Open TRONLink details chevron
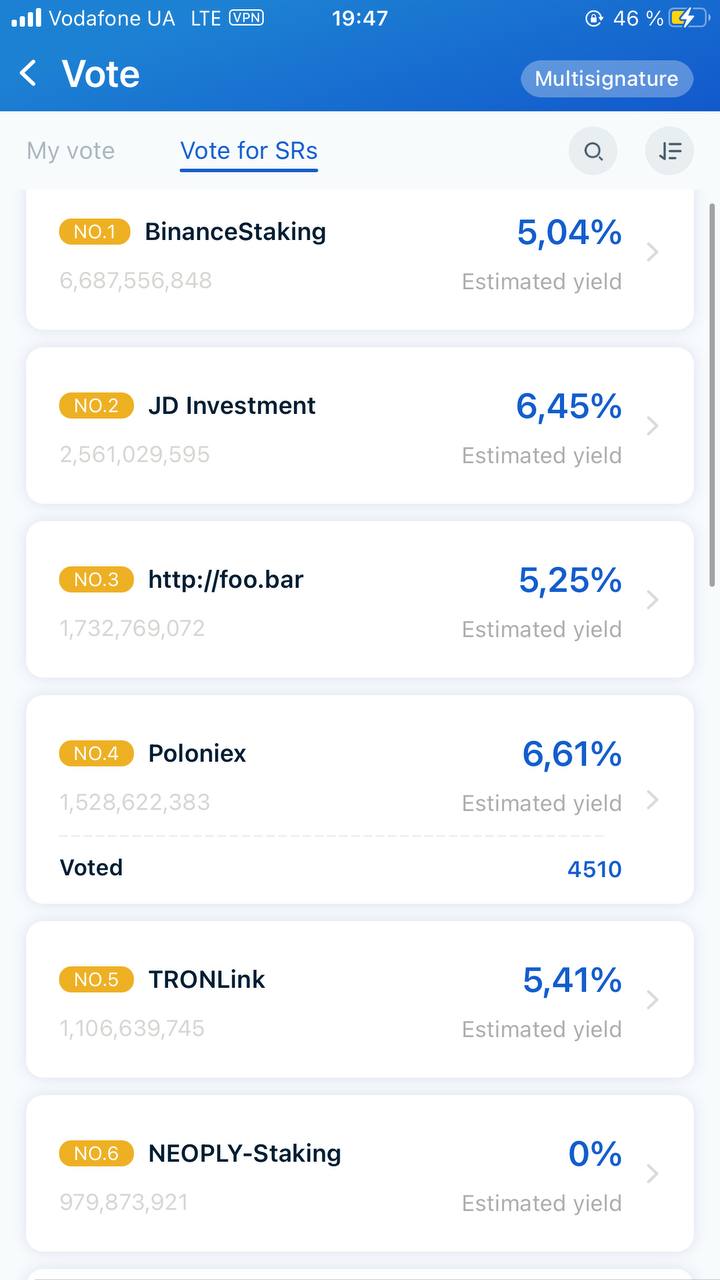 point(653,1000)
